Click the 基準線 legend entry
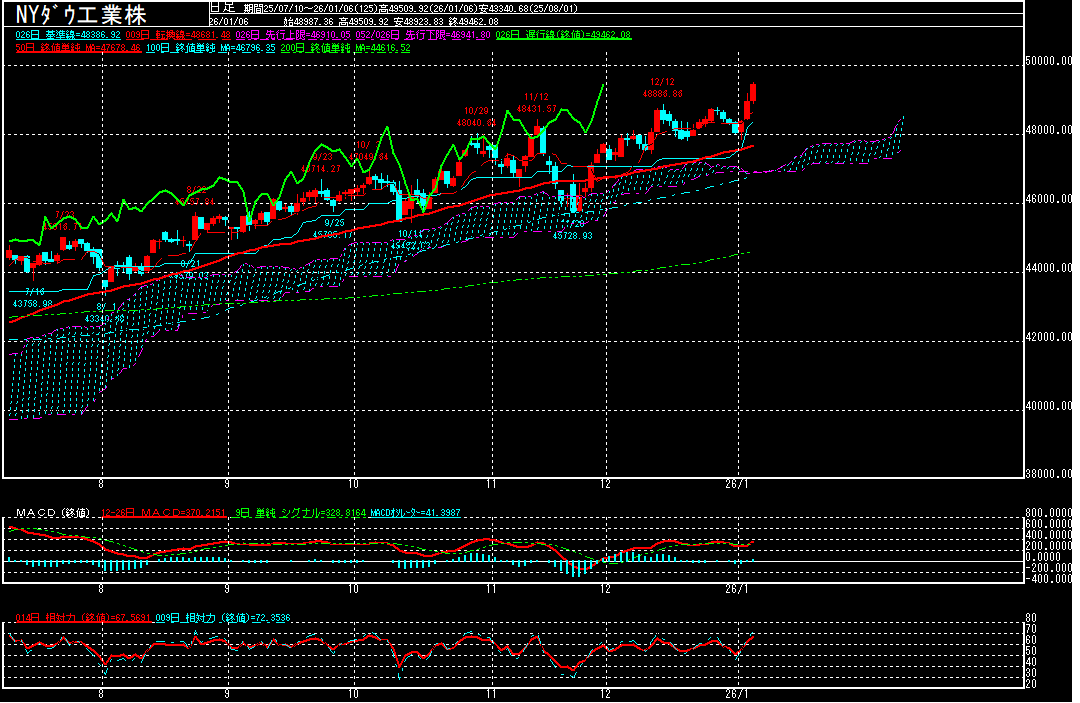 point(69,35)
